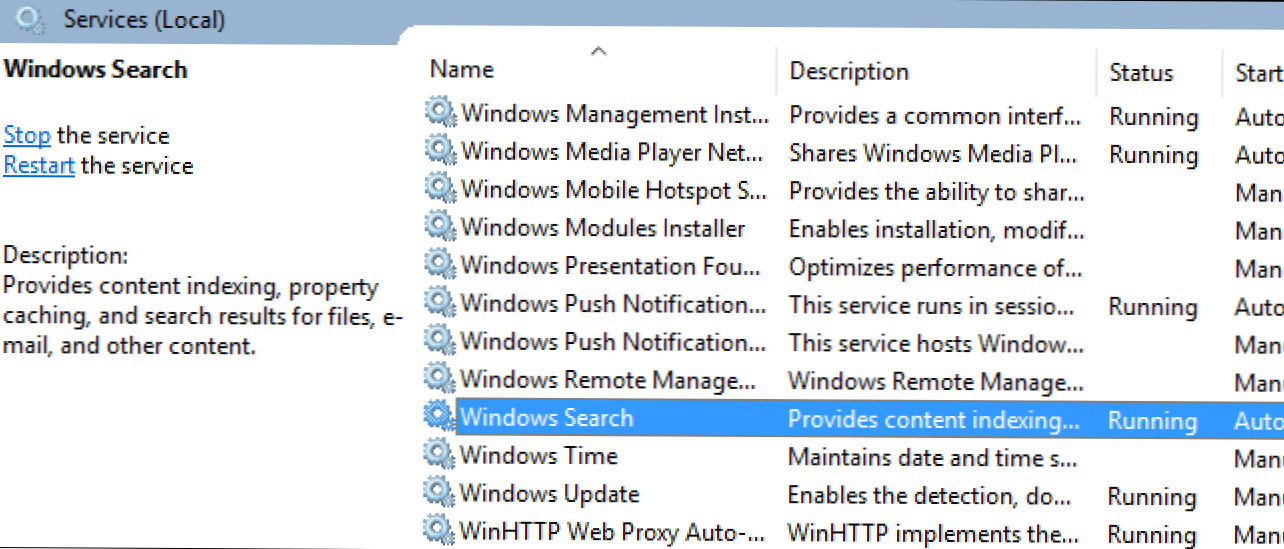Click the 'Provides the ability to shar...' description

937,191
